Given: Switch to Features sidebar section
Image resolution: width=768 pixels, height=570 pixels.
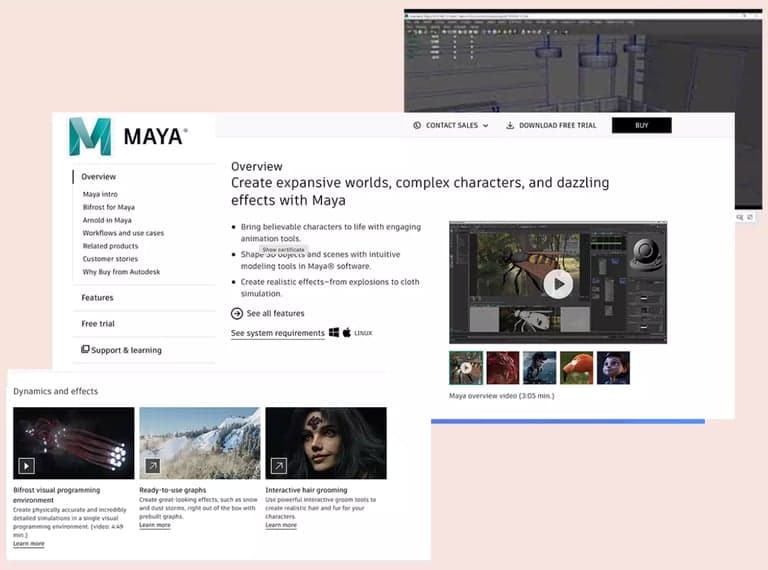Looking at the screenshot, I should tap(97, 298).
